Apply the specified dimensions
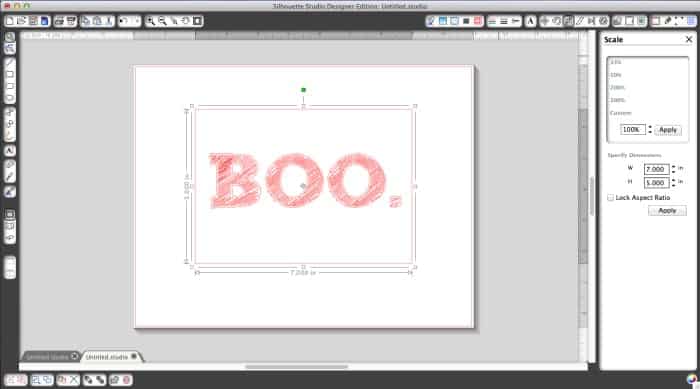Viewport: 700px width, 389px height. pyautogui.click(x=667, y=210)
